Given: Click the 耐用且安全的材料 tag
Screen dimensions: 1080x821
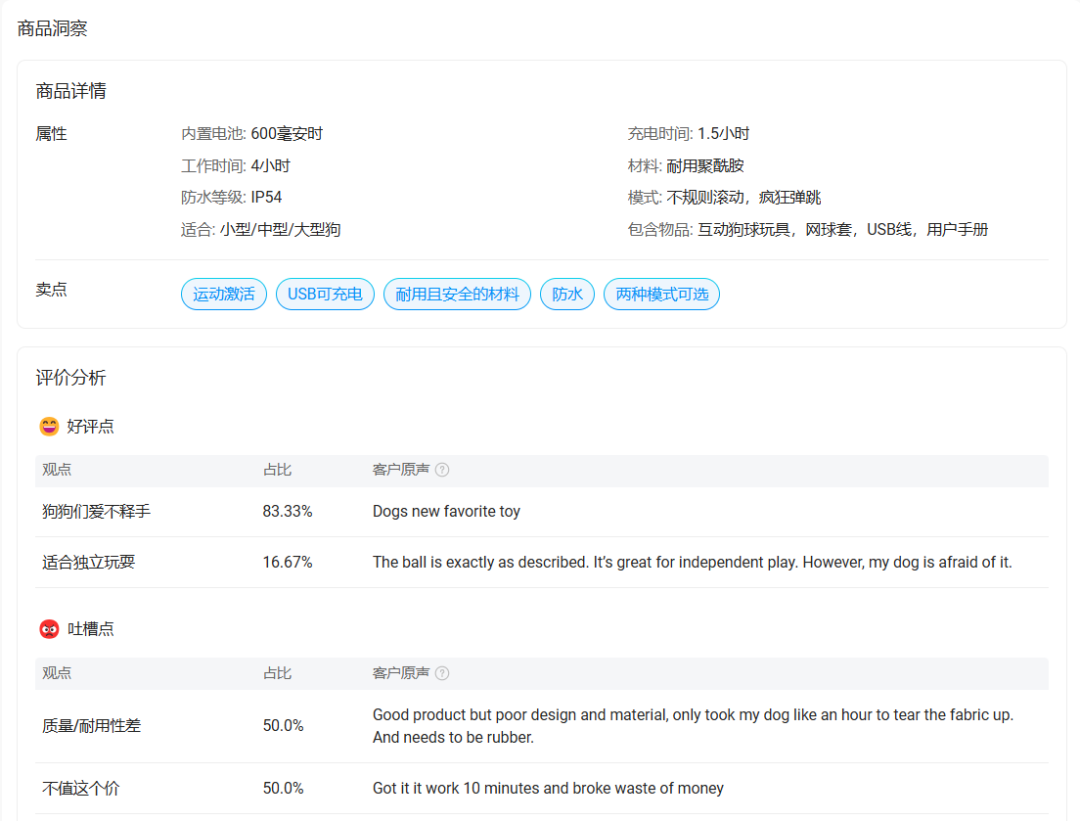Looking at the screenshot, I should (457, 294).
